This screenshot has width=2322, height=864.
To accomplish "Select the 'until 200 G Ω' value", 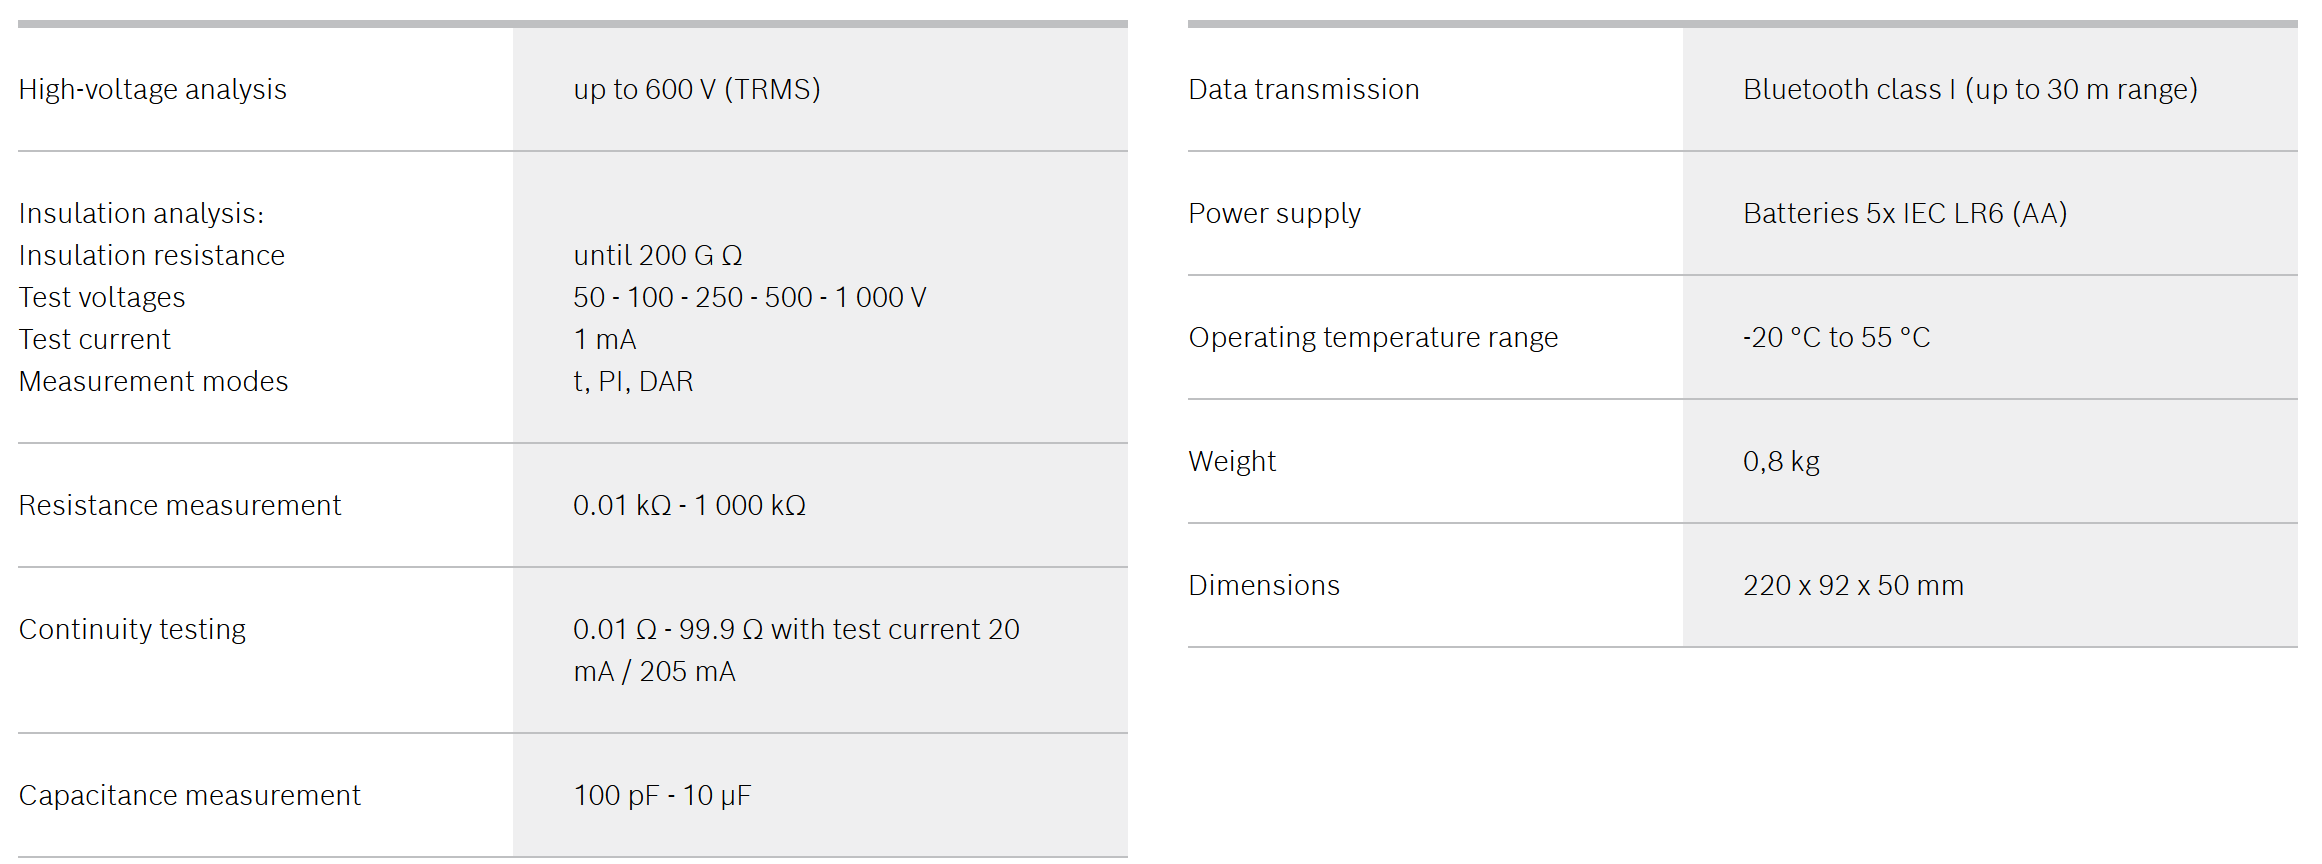I will [657, 256].
